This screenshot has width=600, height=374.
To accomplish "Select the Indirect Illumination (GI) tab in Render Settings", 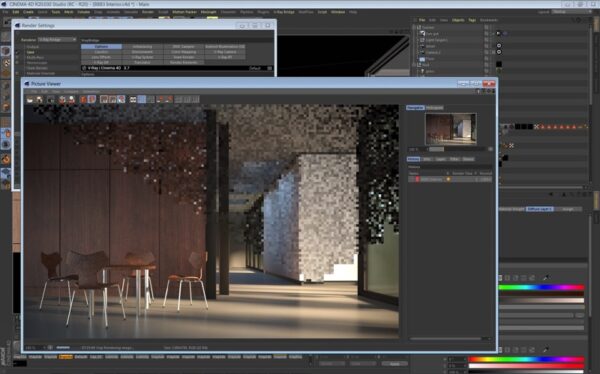I will [225, 46].
